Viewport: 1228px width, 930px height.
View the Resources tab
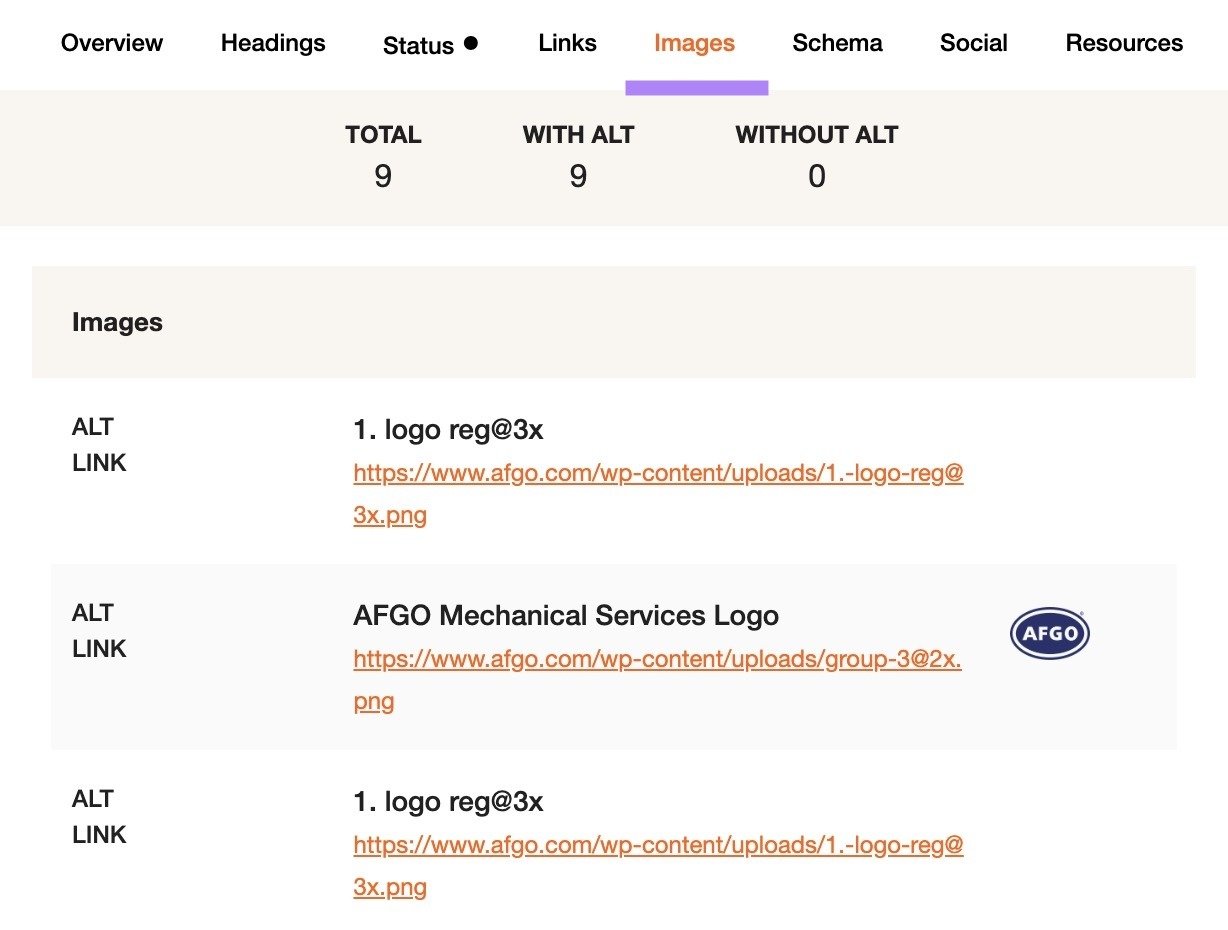pos(1124,43)
